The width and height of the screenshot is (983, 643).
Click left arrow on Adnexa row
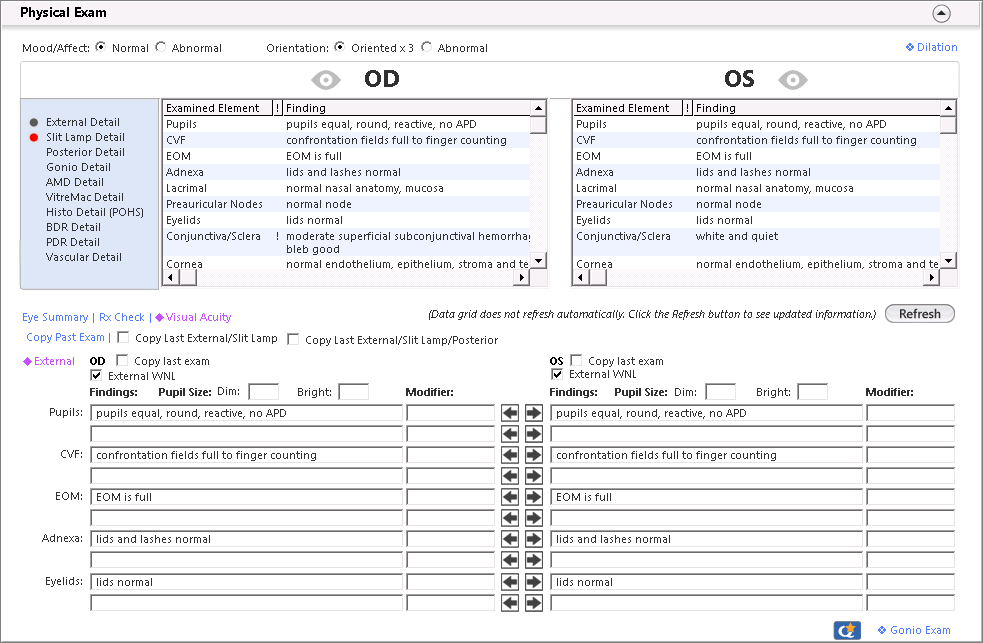coord(510,538)
